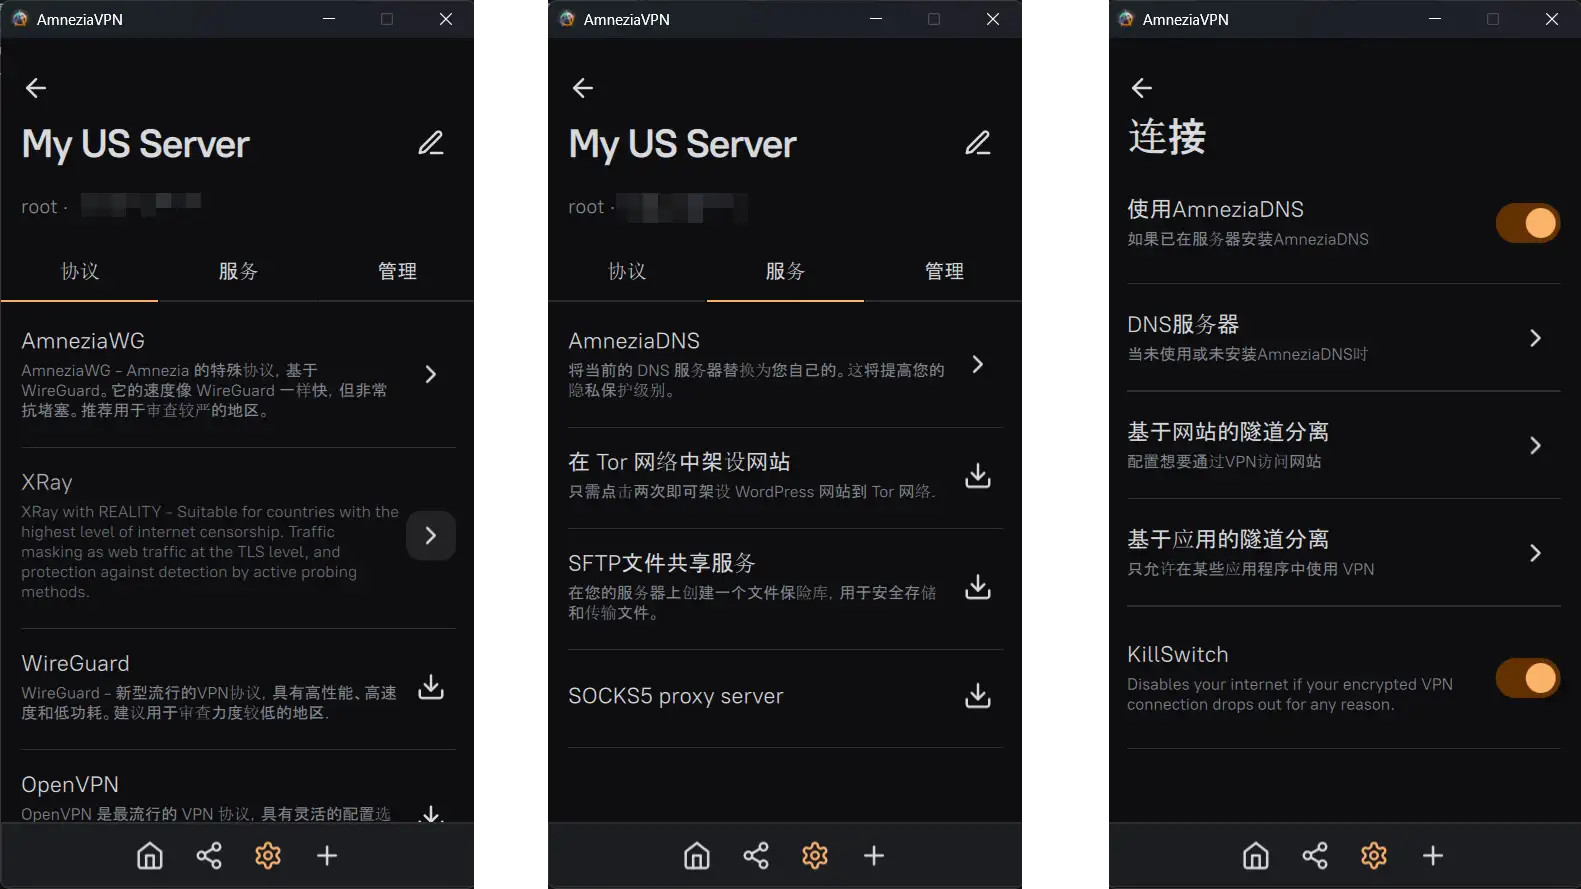Click SOCKS5 proxy server title
The height and width of the screenshot is (889, 1581).
(x=676, y=696)
